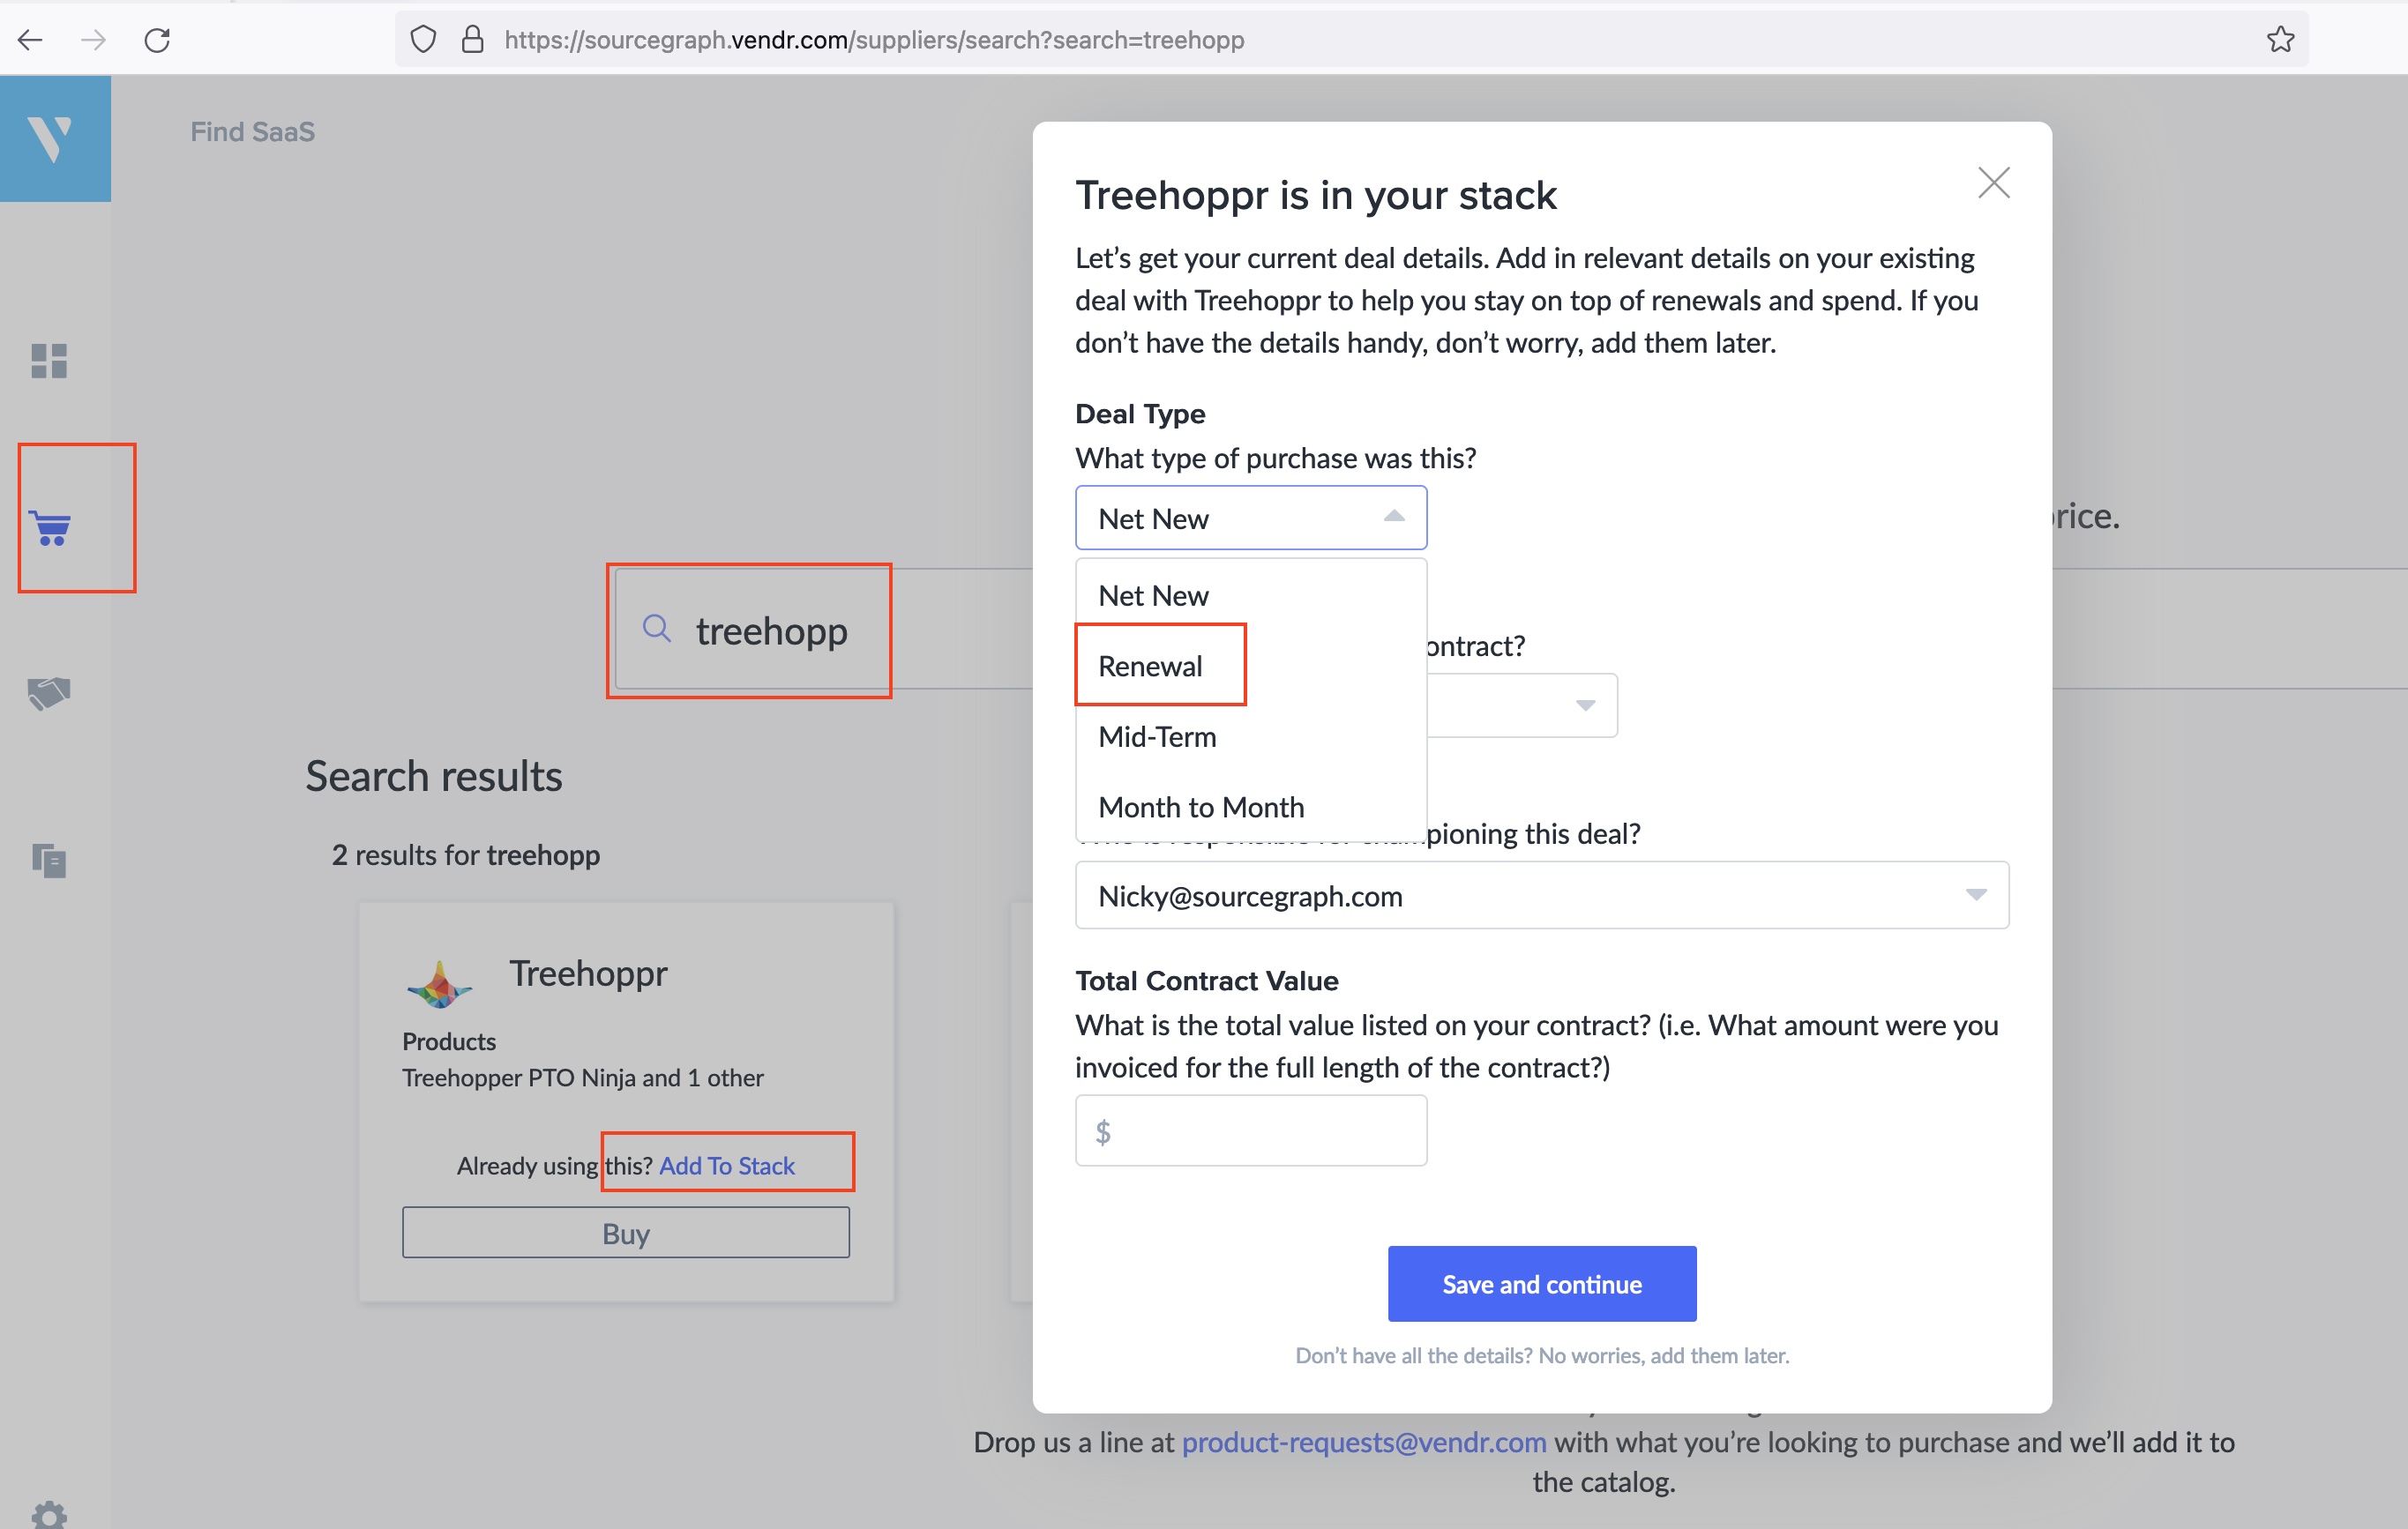This screenshot has width=2408, height=1529.
Task: Click the magnifier icon in the search box
Action: (x=656, y=628)
